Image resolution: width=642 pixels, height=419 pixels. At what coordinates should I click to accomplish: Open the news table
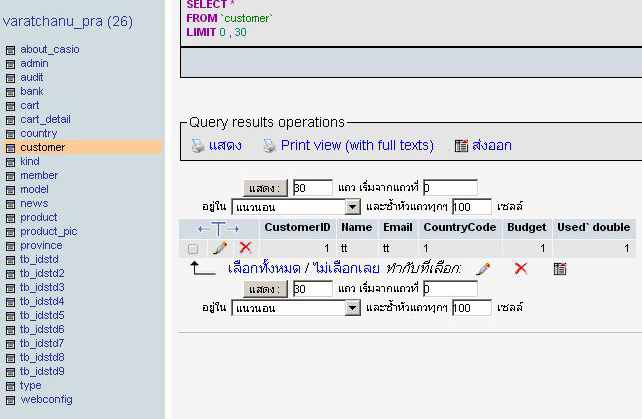[x=34, y=204]
